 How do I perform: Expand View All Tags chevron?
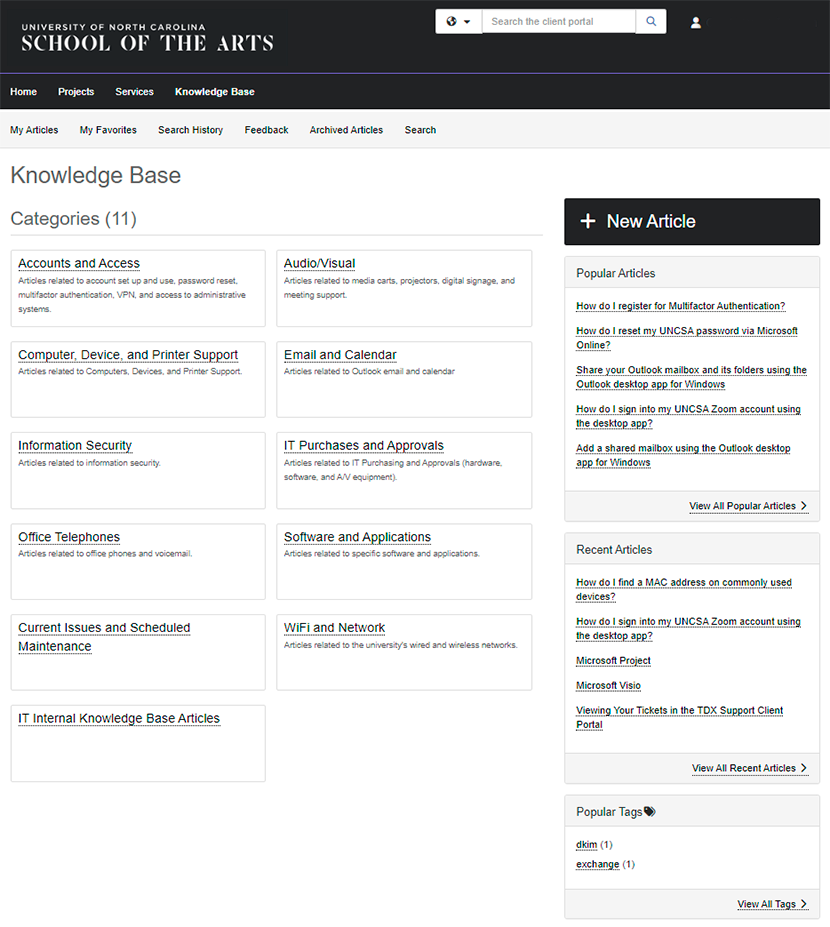pyautogui.click(x=805, y=903)
